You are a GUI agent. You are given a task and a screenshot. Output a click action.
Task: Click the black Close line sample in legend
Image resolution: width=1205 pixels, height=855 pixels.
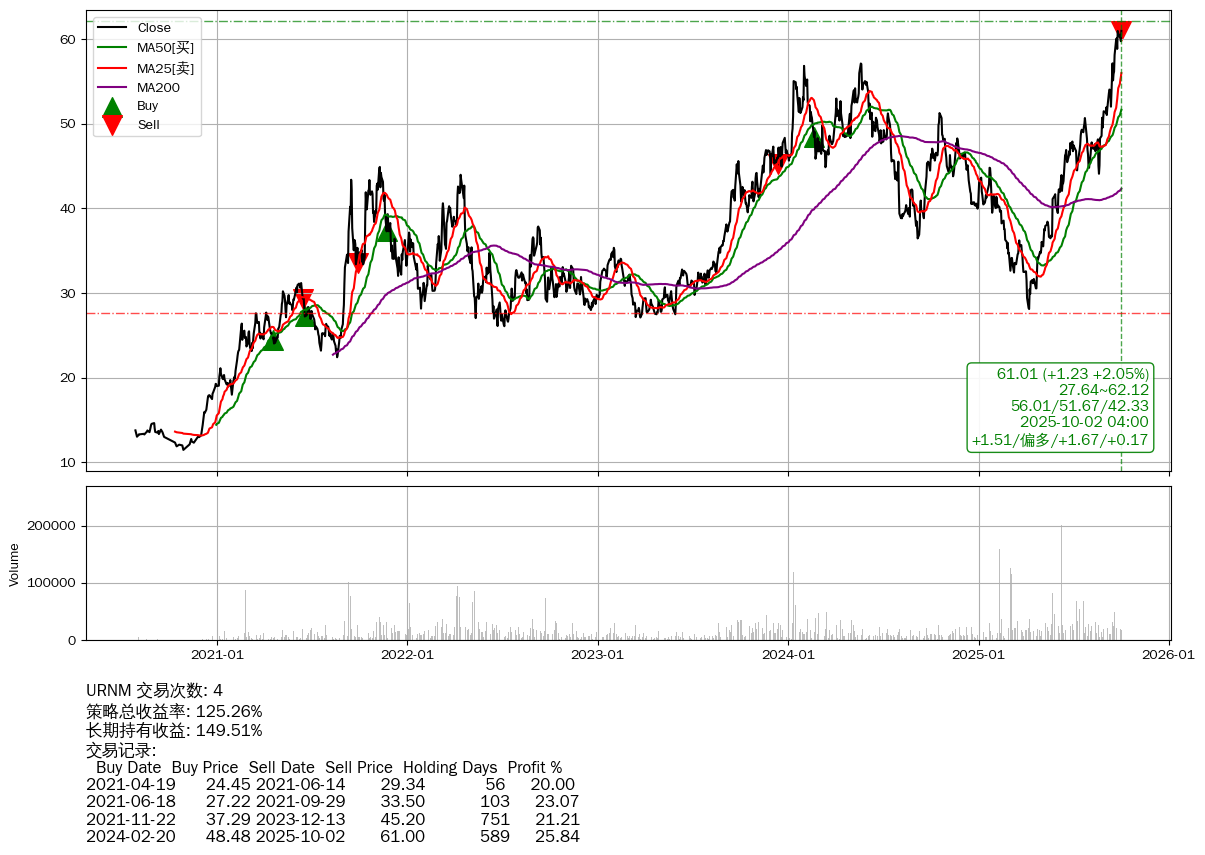[113, 28]
